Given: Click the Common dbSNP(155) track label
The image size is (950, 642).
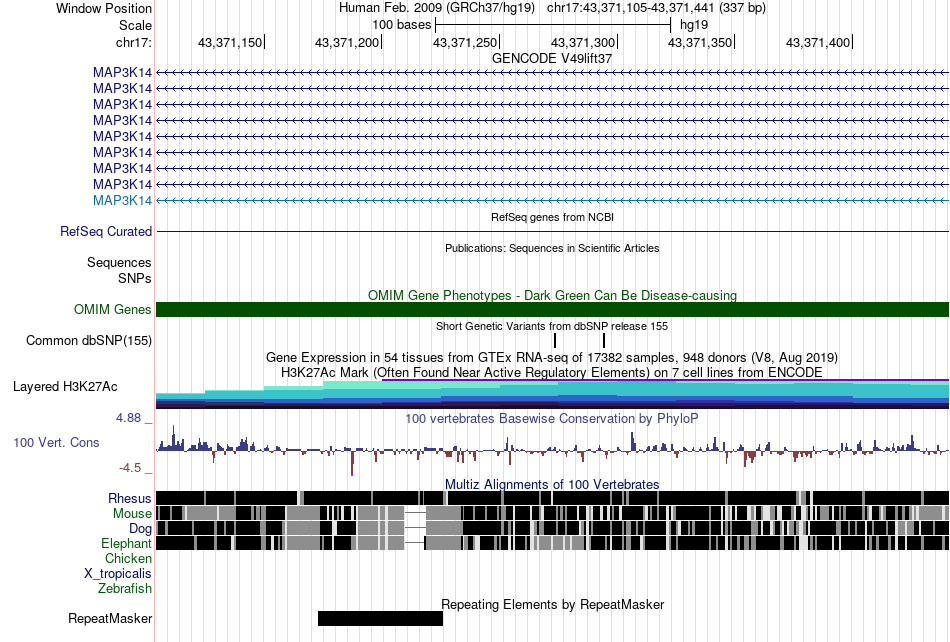Looking at the screenshot, I should pyautogui.click(x=88, y=340).
